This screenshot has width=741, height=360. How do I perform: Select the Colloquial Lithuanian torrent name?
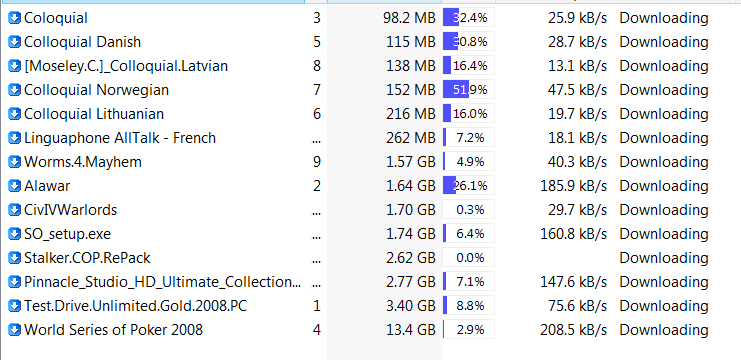[94, 114]
